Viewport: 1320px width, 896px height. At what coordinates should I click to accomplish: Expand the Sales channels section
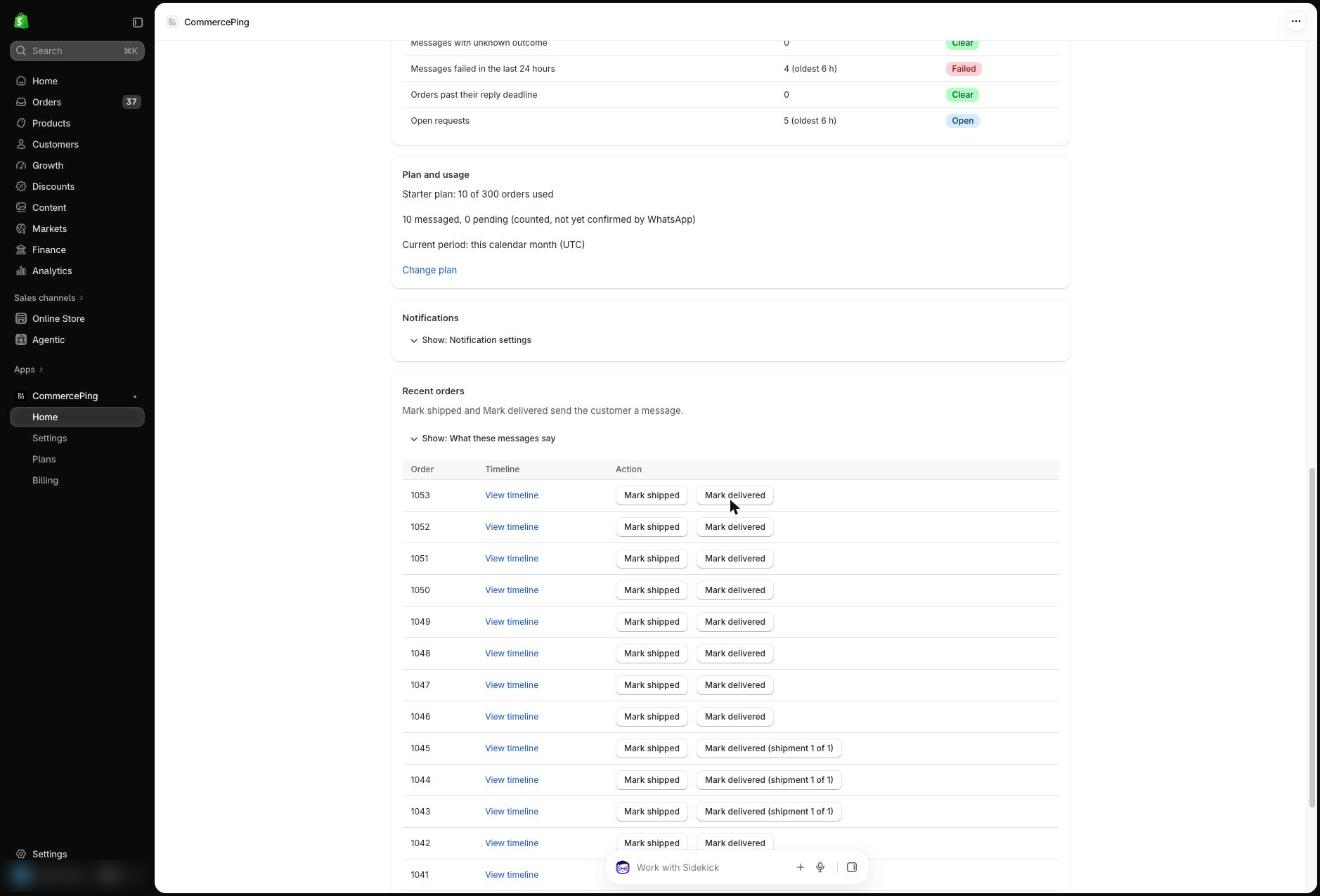pos(49,298)
